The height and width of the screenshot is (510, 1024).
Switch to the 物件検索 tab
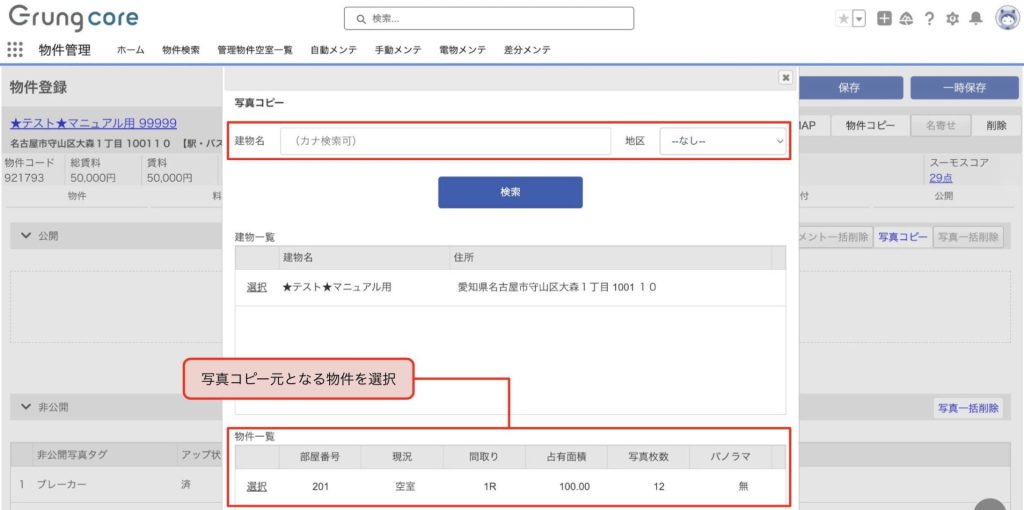(x=181, y=50)
